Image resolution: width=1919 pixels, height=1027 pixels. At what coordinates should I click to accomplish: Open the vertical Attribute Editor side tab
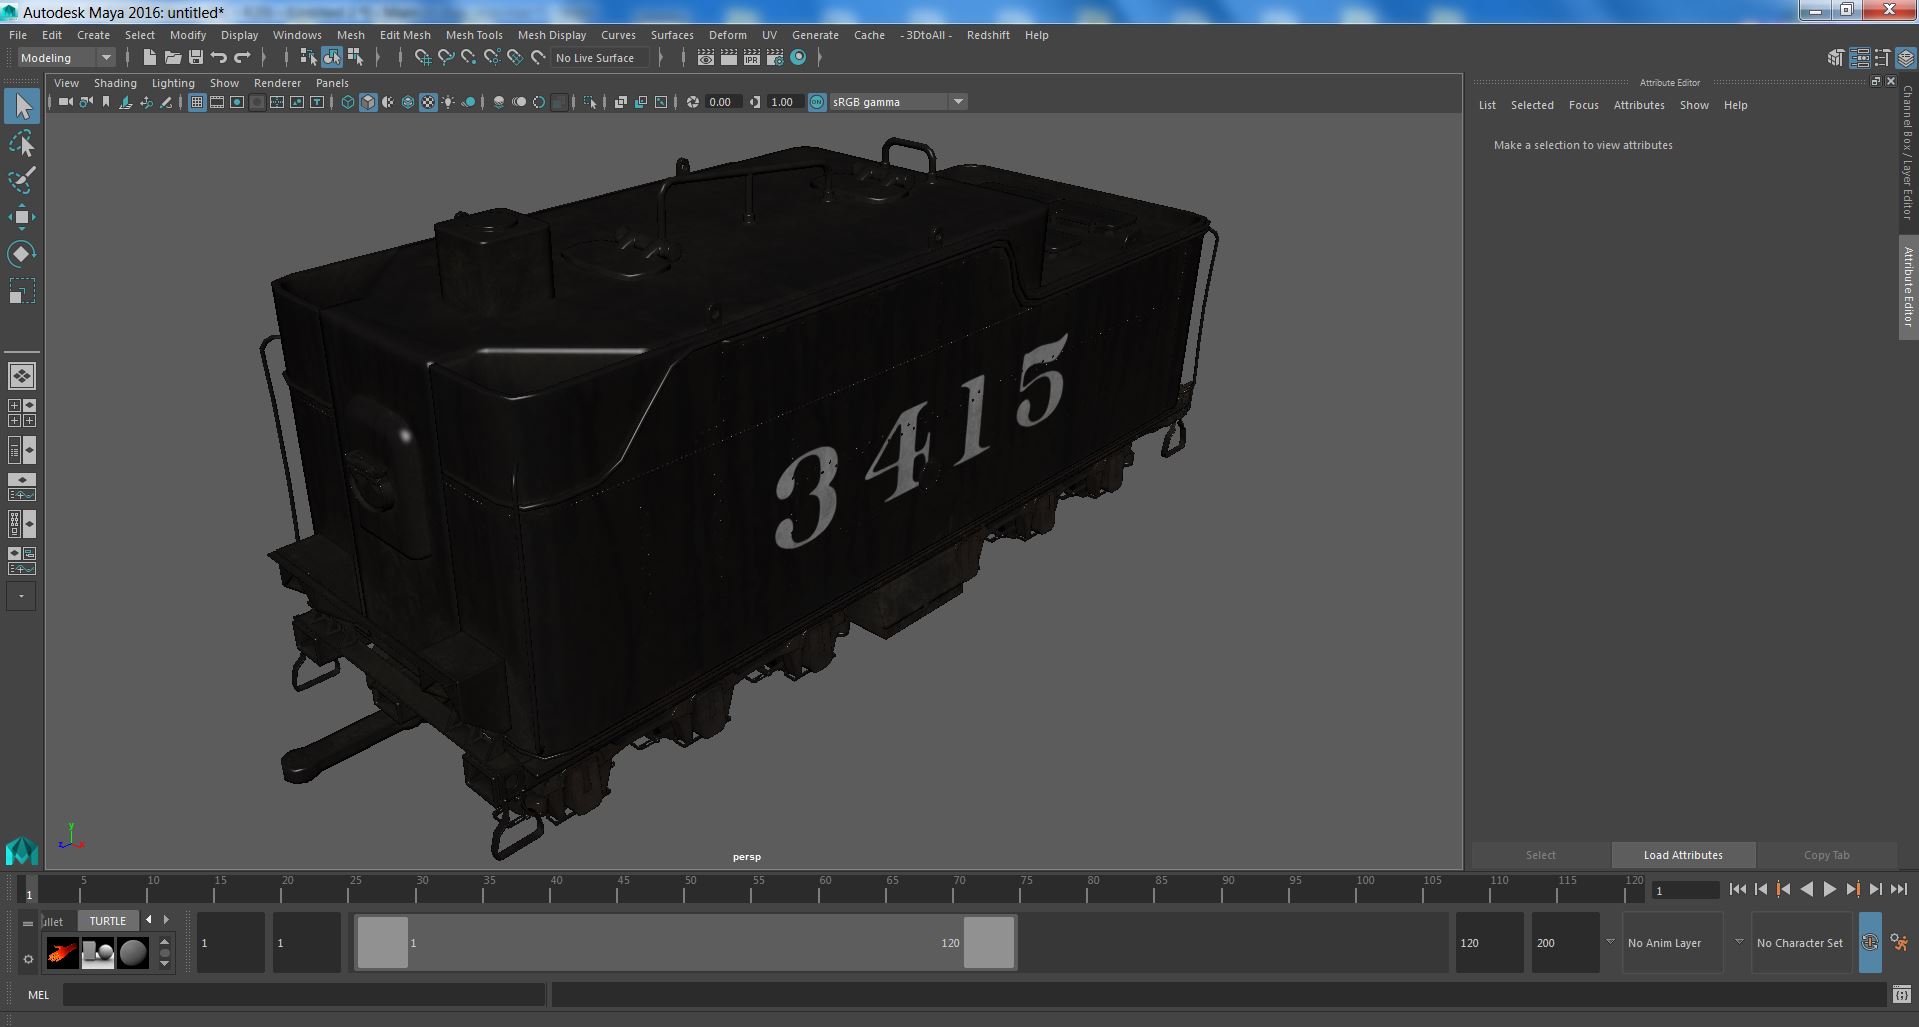coord(1908,287)
